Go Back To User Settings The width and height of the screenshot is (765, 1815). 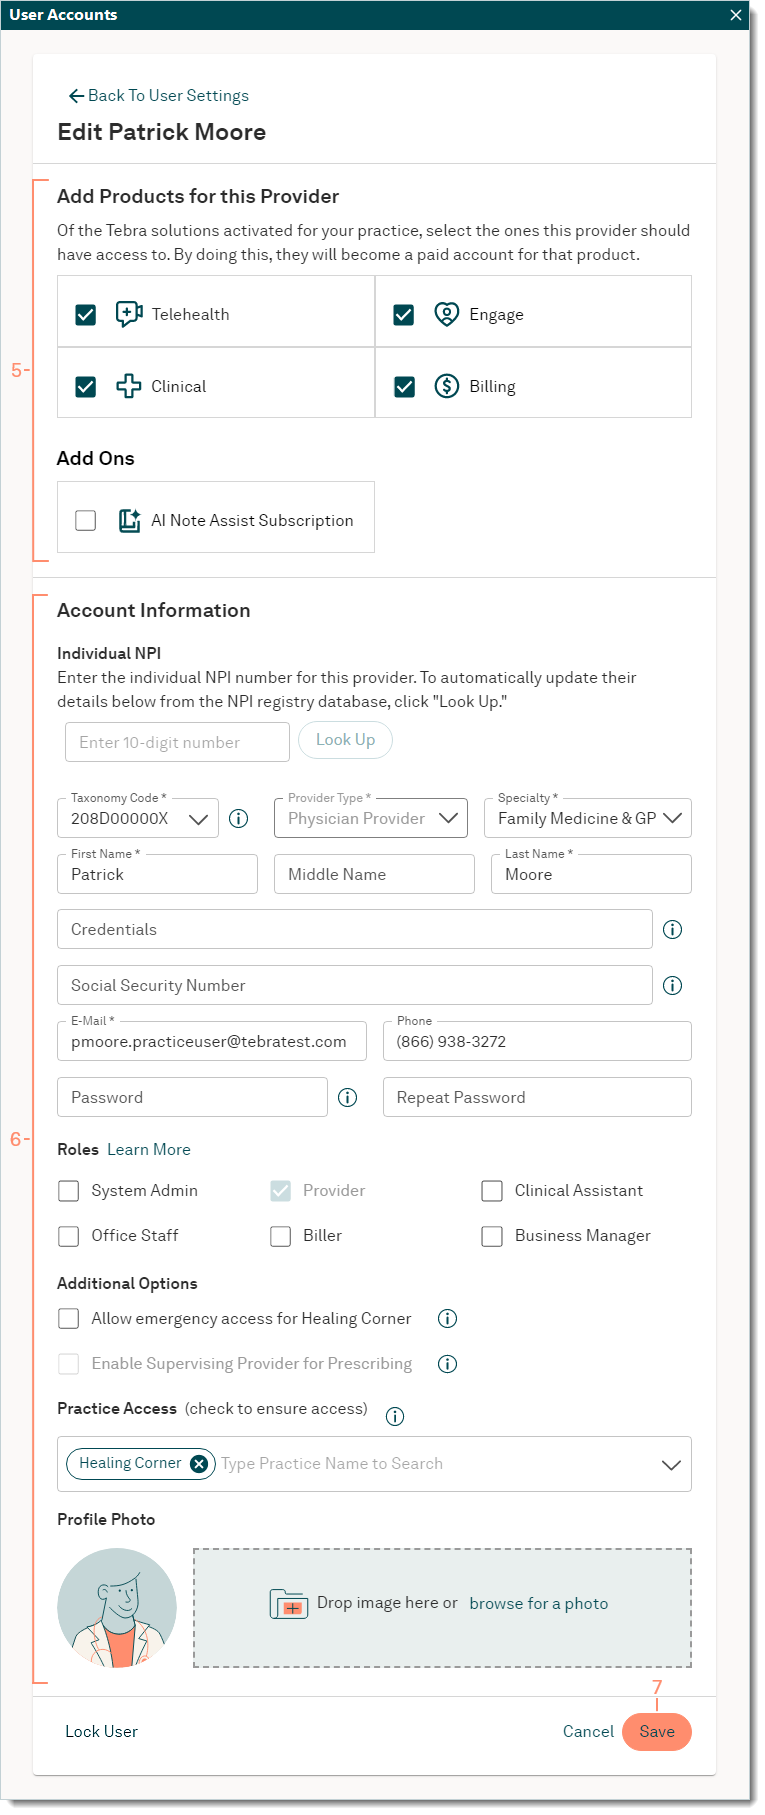159,96
